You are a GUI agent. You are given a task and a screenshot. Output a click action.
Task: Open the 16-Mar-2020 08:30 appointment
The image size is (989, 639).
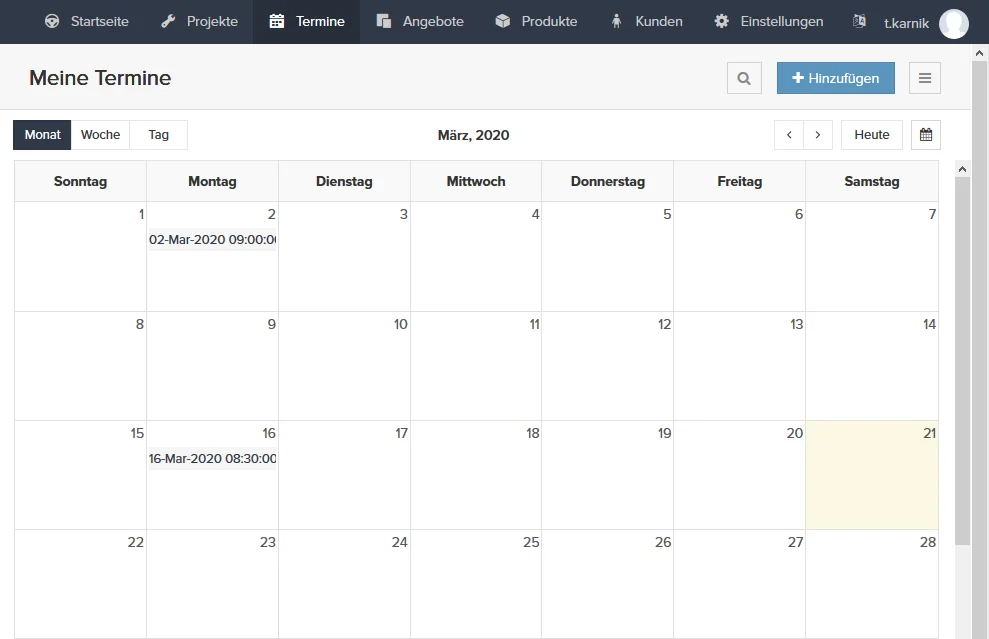click(x=212, y=459)
